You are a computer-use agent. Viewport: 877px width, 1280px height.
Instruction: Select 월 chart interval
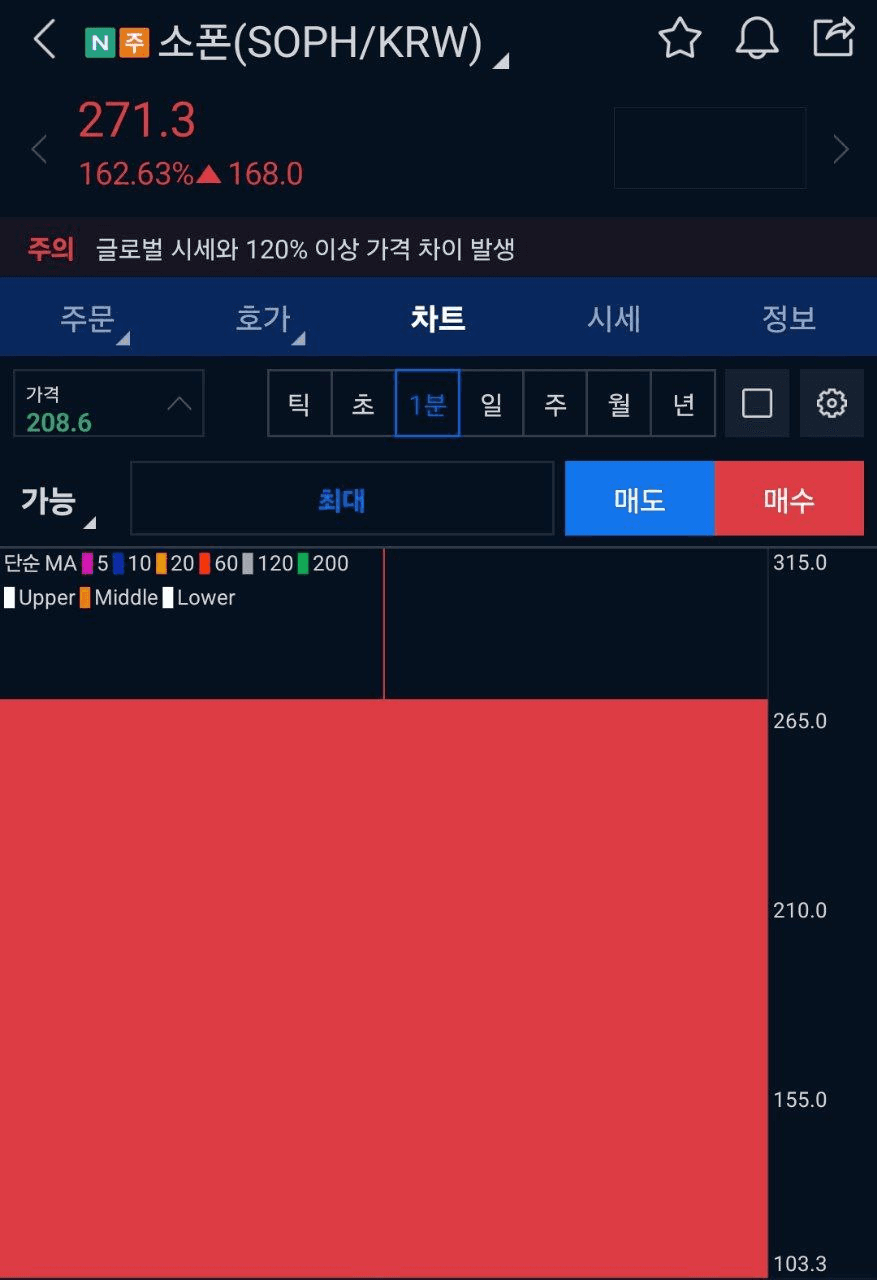(619, 403)
